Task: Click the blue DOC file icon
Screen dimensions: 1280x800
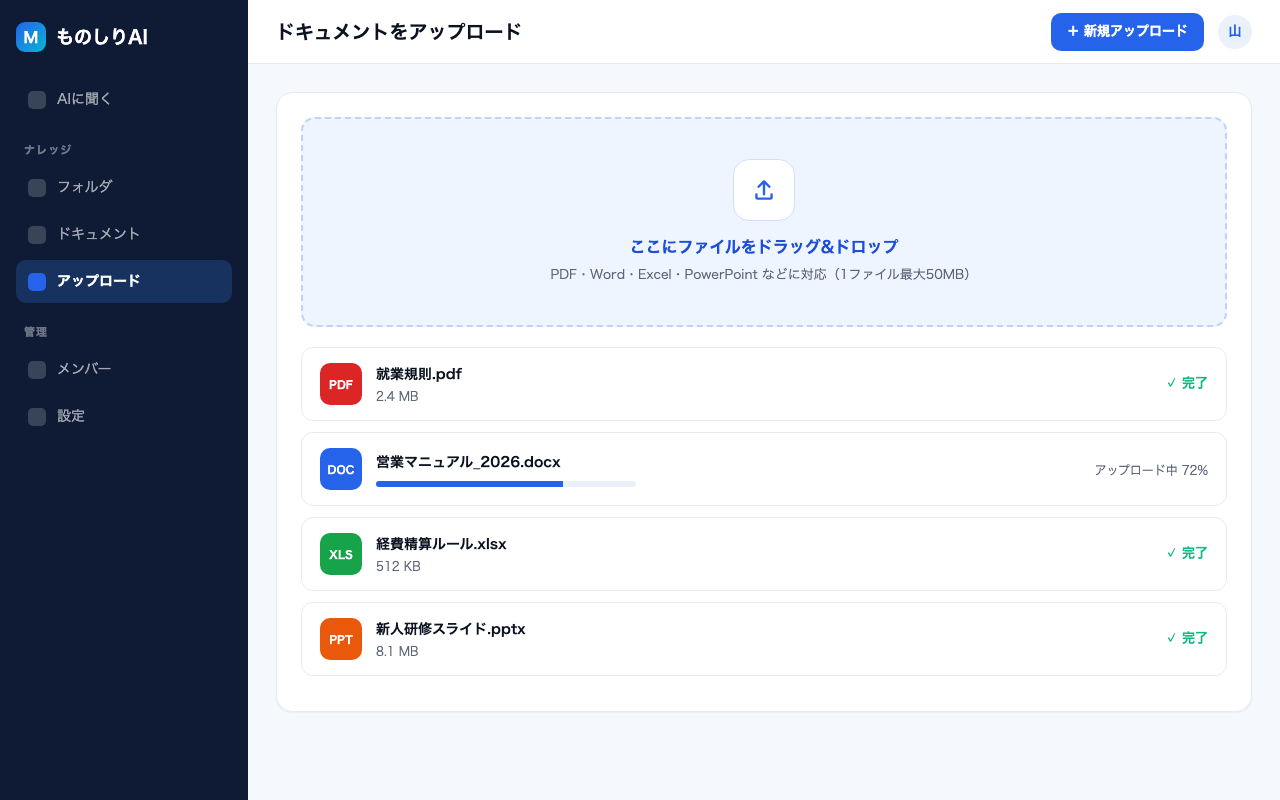Action: (x=341, y=469)
